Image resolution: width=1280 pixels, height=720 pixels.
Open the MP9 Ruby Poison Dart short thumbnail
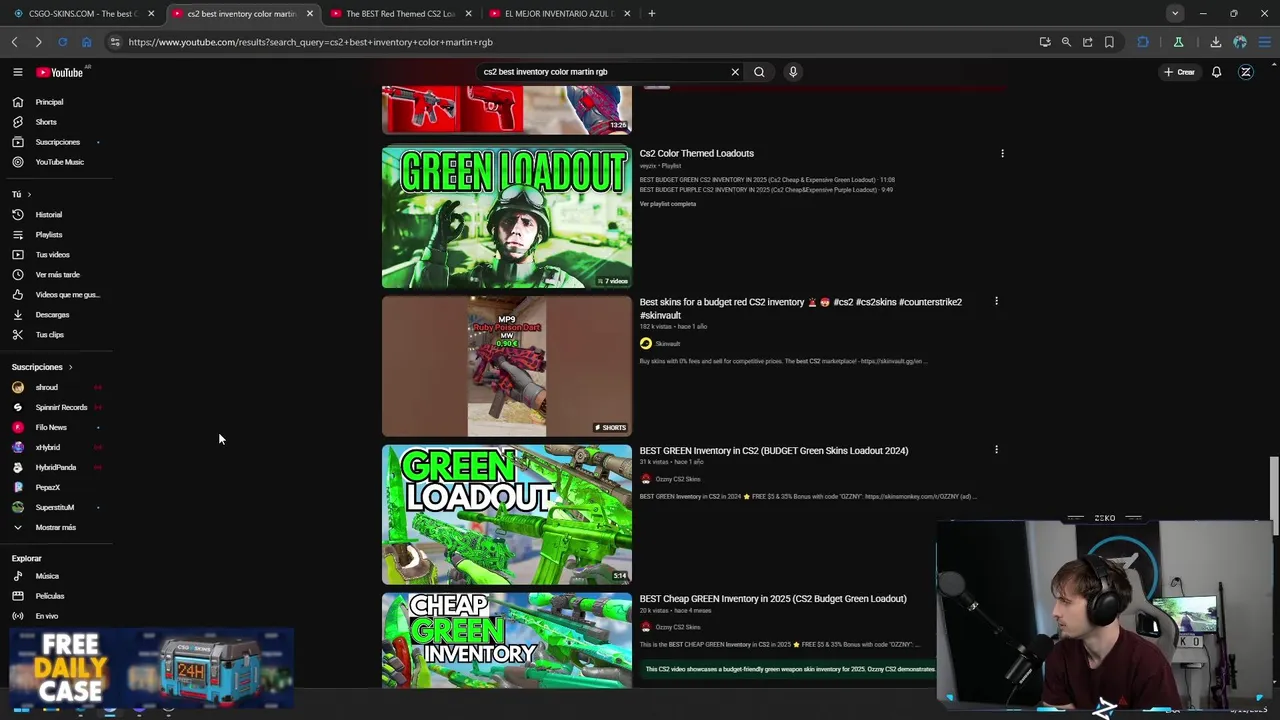click(507, 366)
